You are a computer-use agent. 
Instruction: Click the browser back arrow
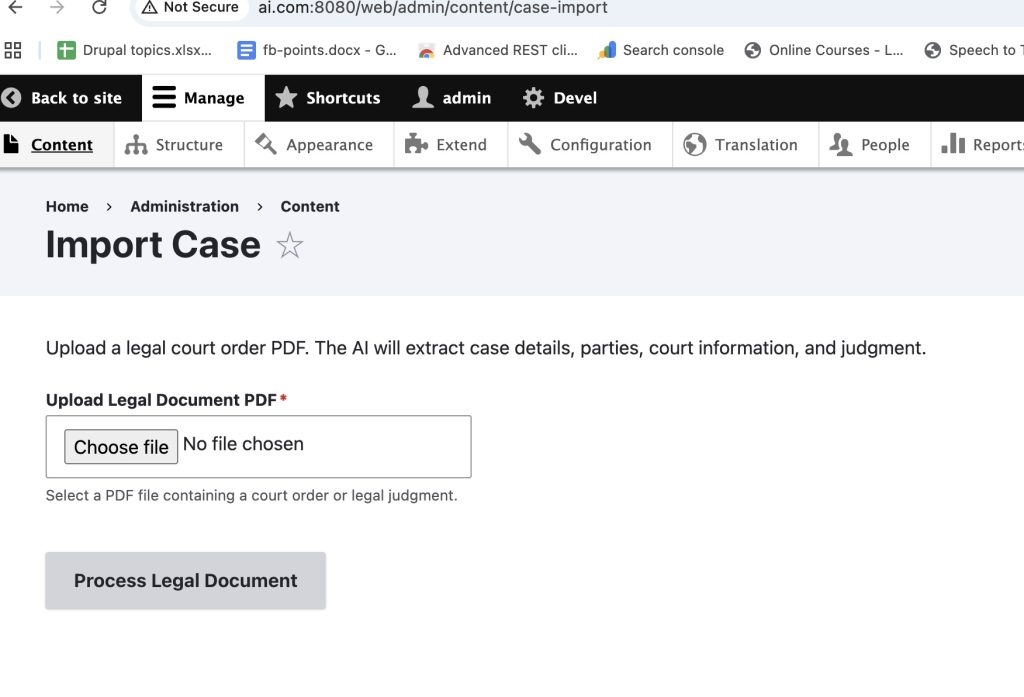coord(15,8)
